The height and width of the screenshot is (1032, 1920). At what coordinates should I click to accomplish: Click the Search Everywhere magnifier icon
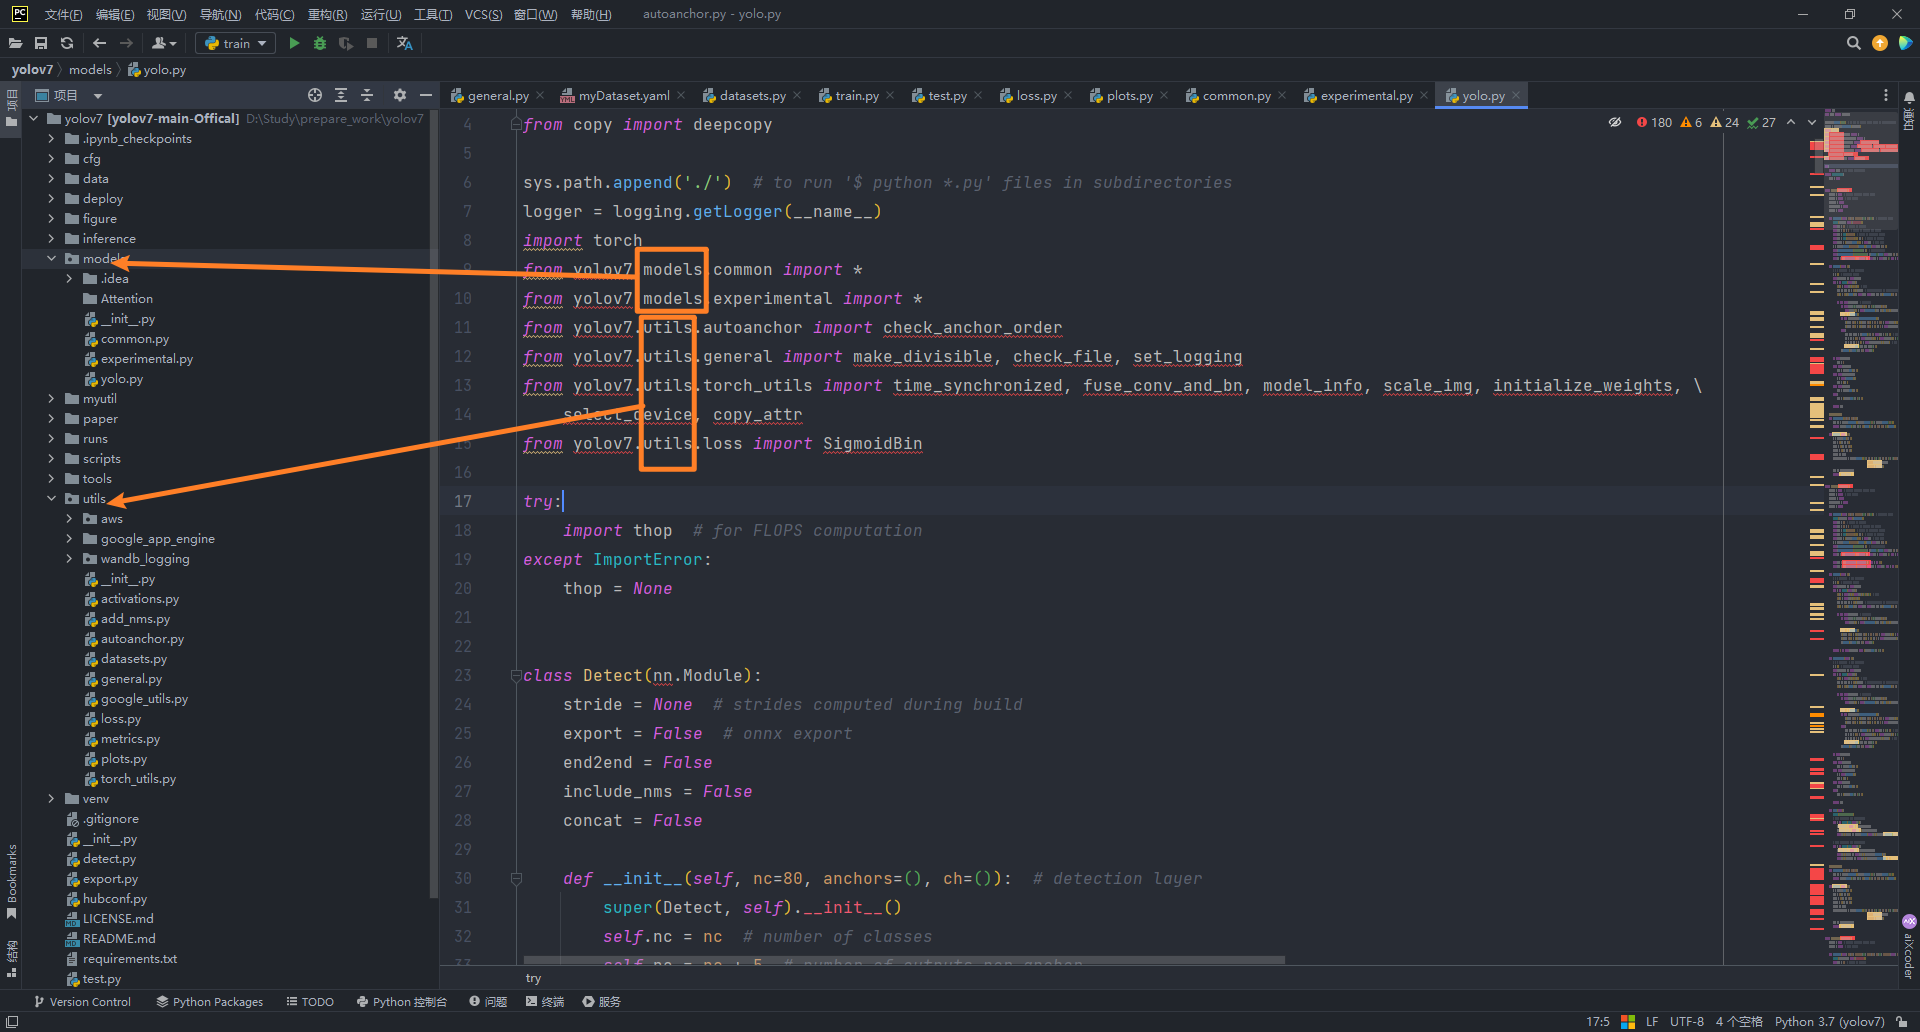[x=1853, y=43]
